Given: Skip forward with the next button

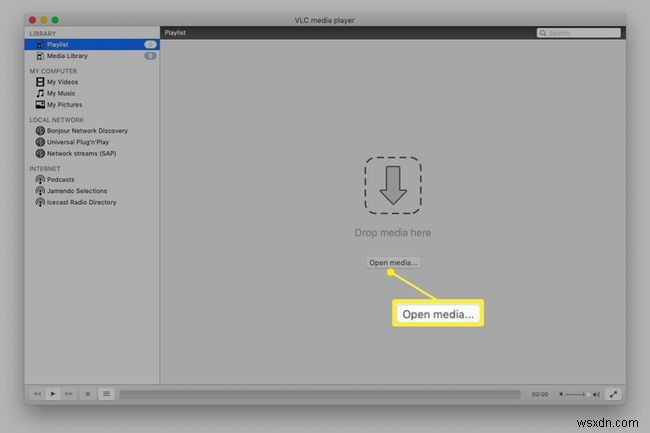Looking at the screenshot, I should [68, 394].
